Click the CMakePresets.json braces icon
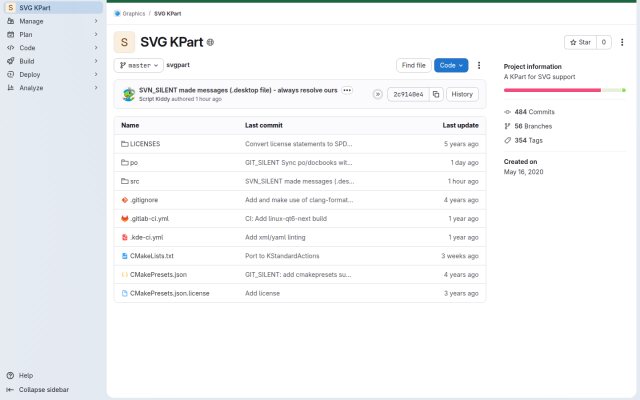The width and height of the screenshot is (640, 400). point(124,275)
